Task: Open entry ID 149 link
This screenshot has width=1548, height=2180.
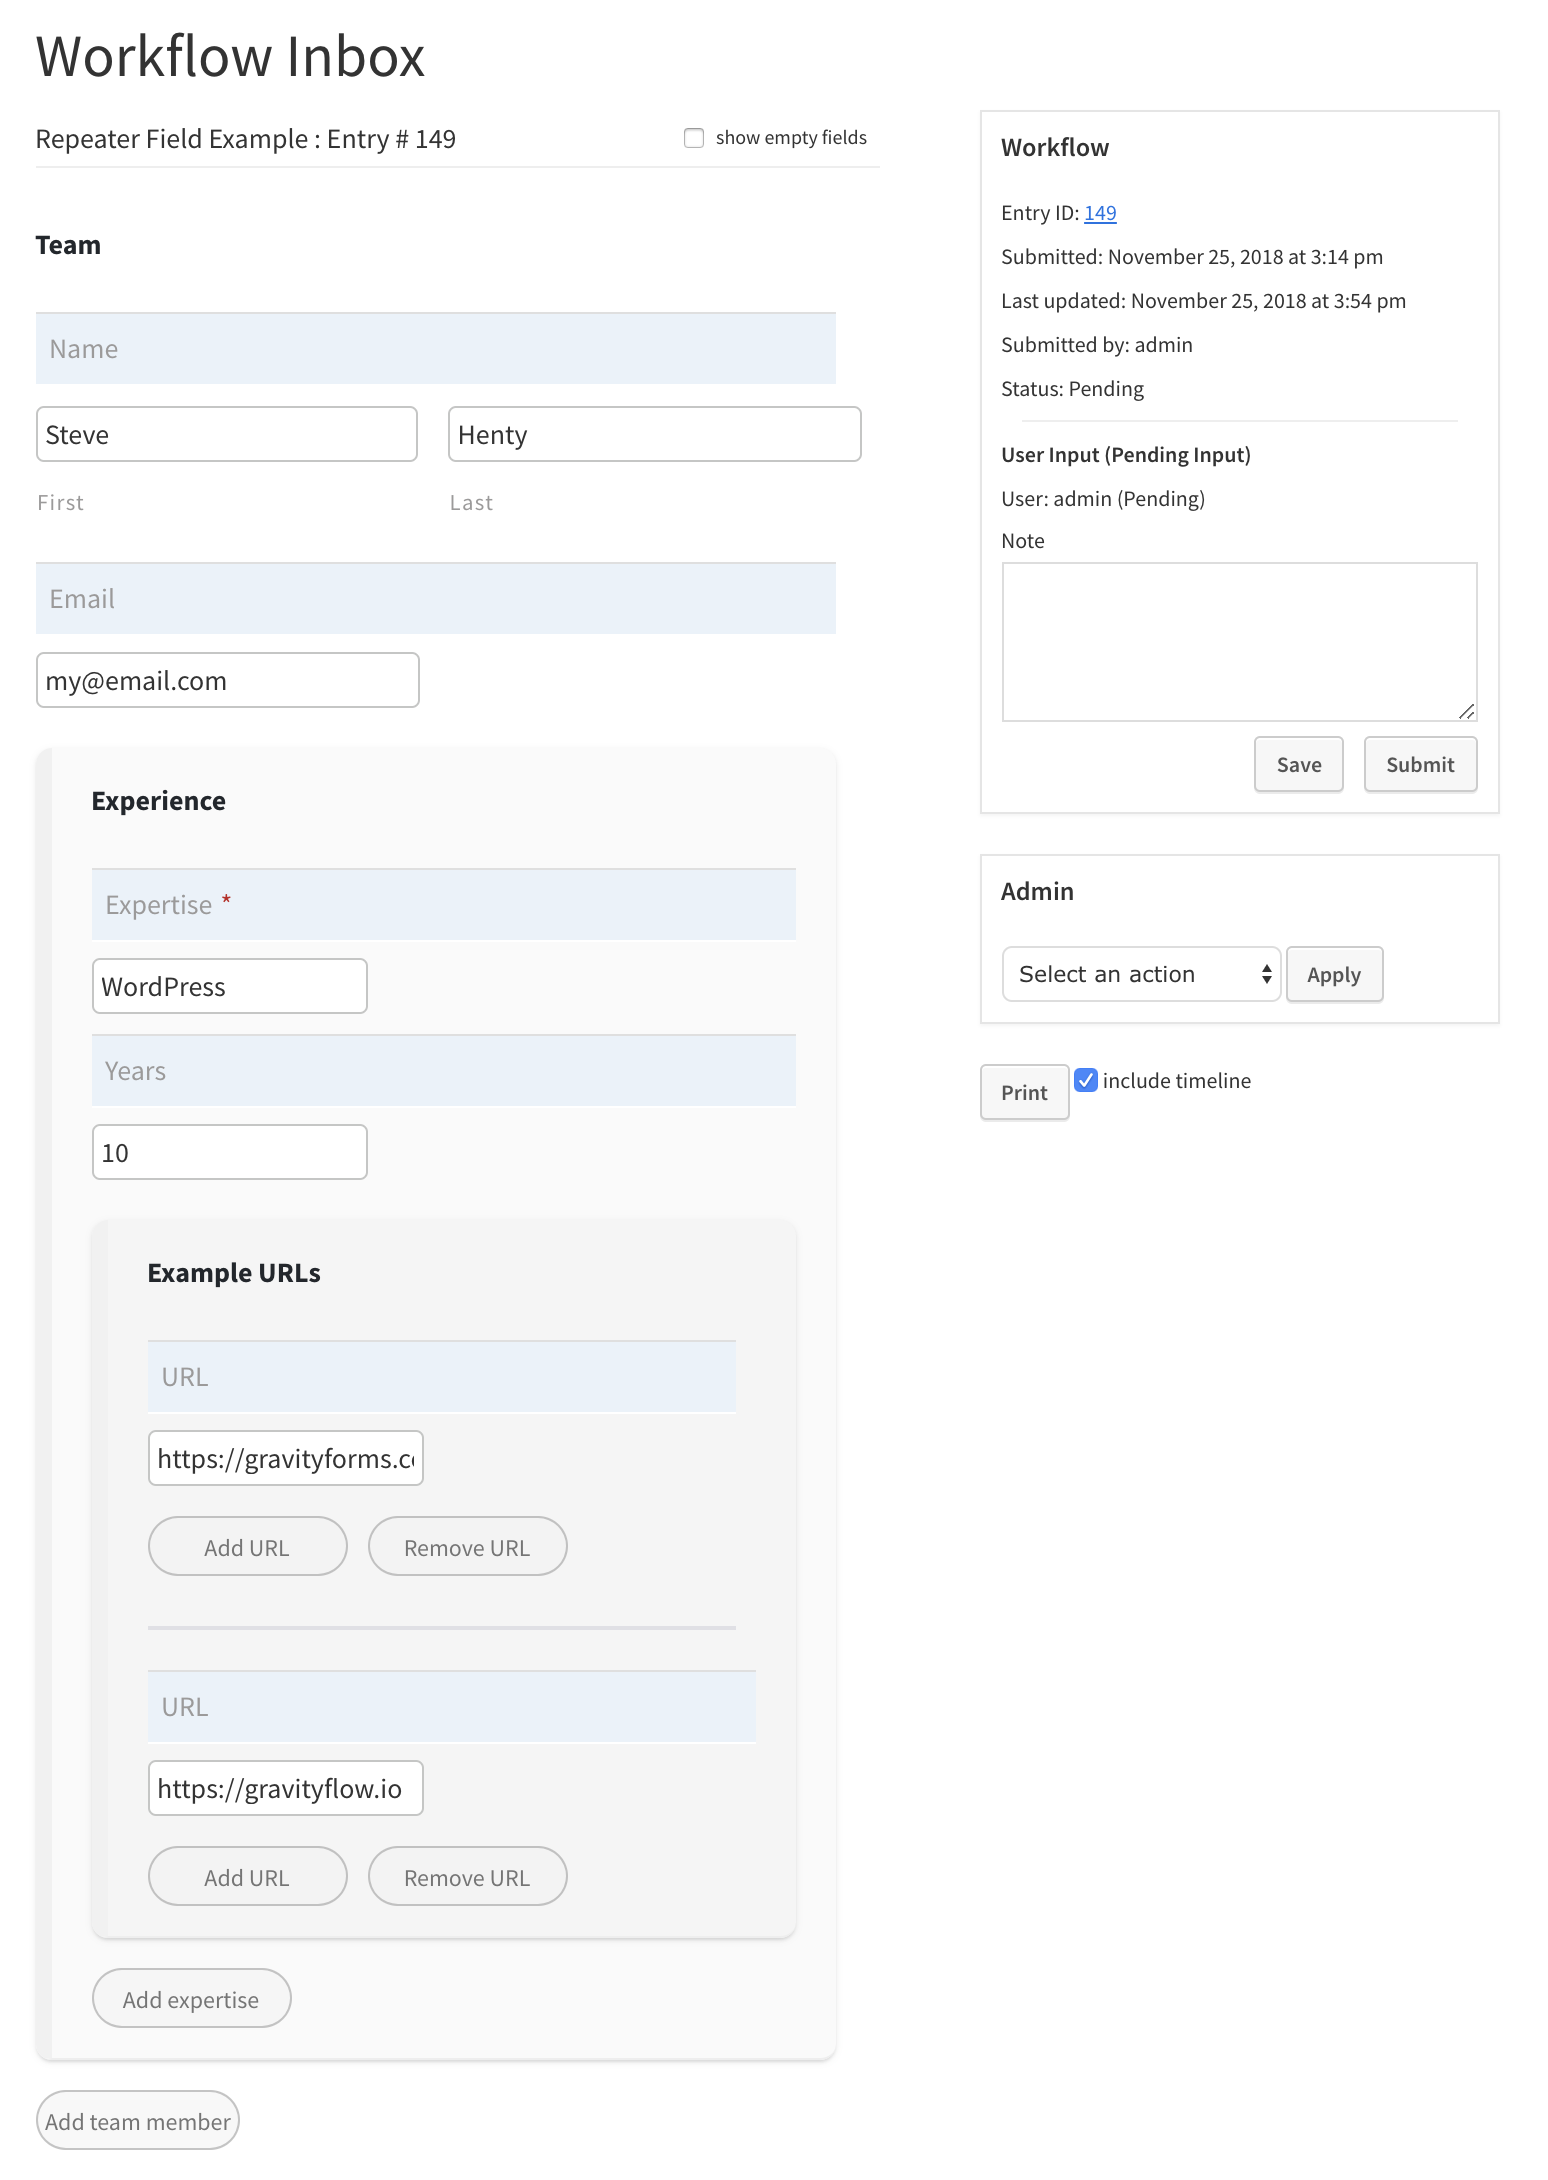Action: click(1100, 213)
